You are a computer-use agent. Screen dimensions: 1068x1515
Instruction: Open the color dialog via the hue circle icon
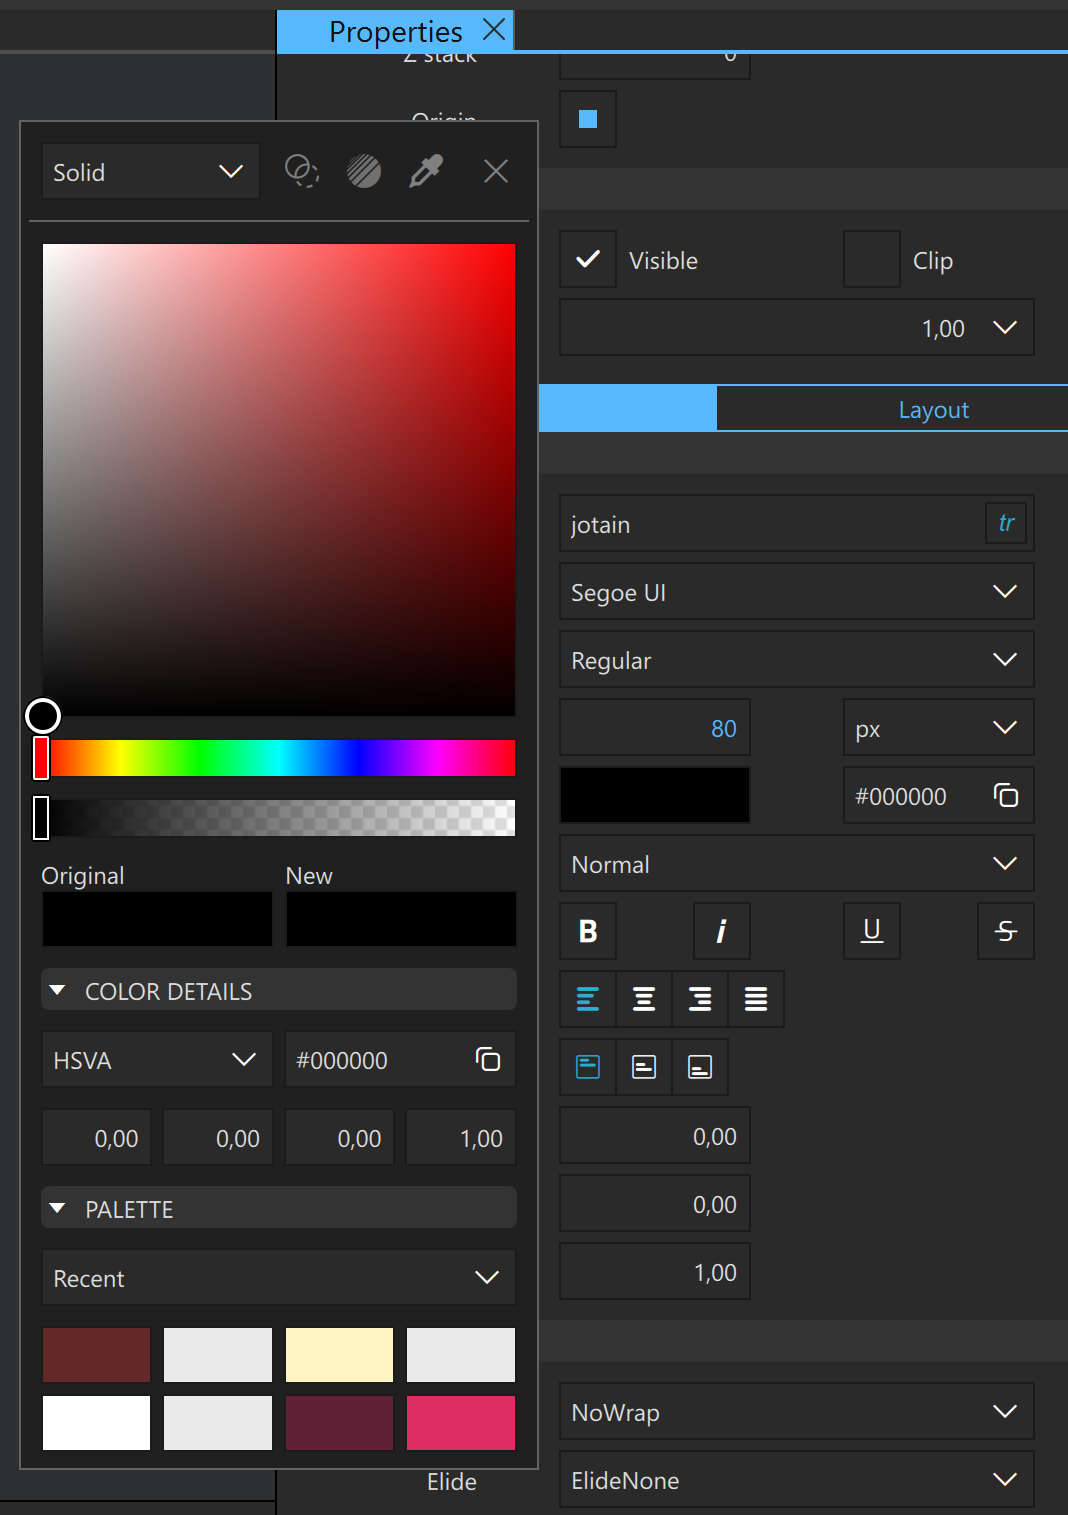tap(301, 171)
